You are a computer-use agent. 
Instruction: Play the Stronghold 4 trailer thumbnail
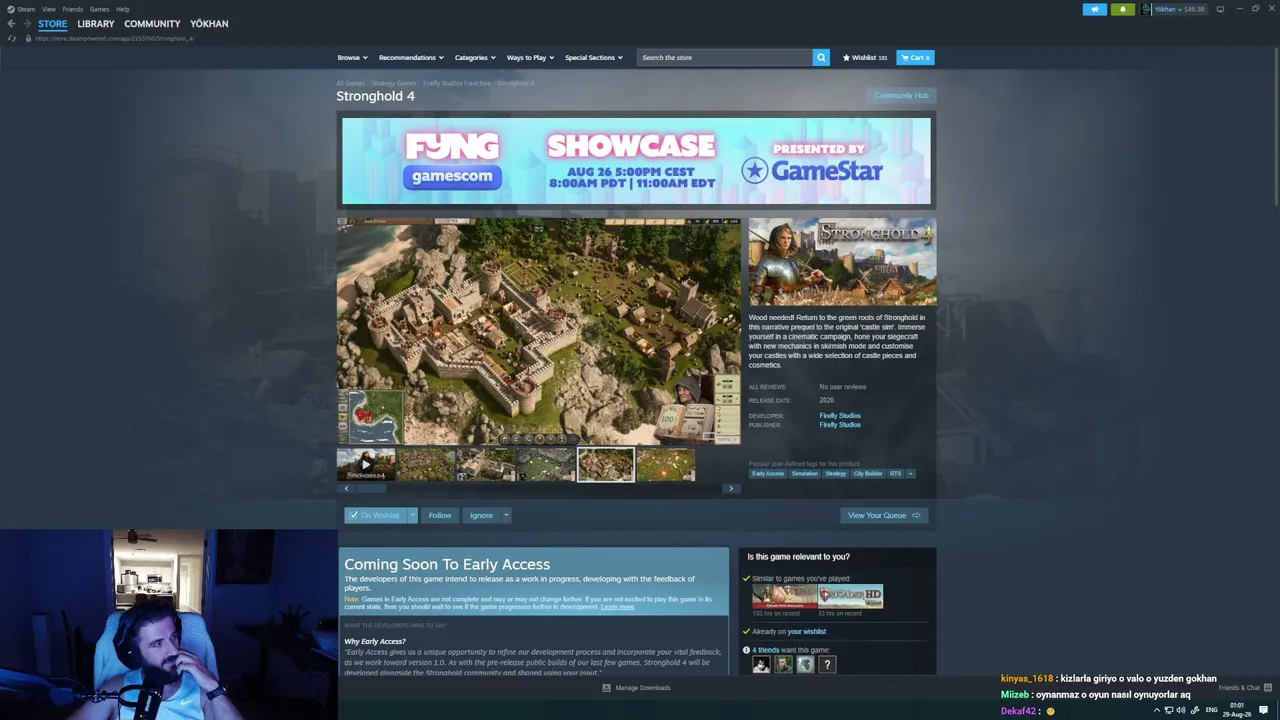(366, 465)
